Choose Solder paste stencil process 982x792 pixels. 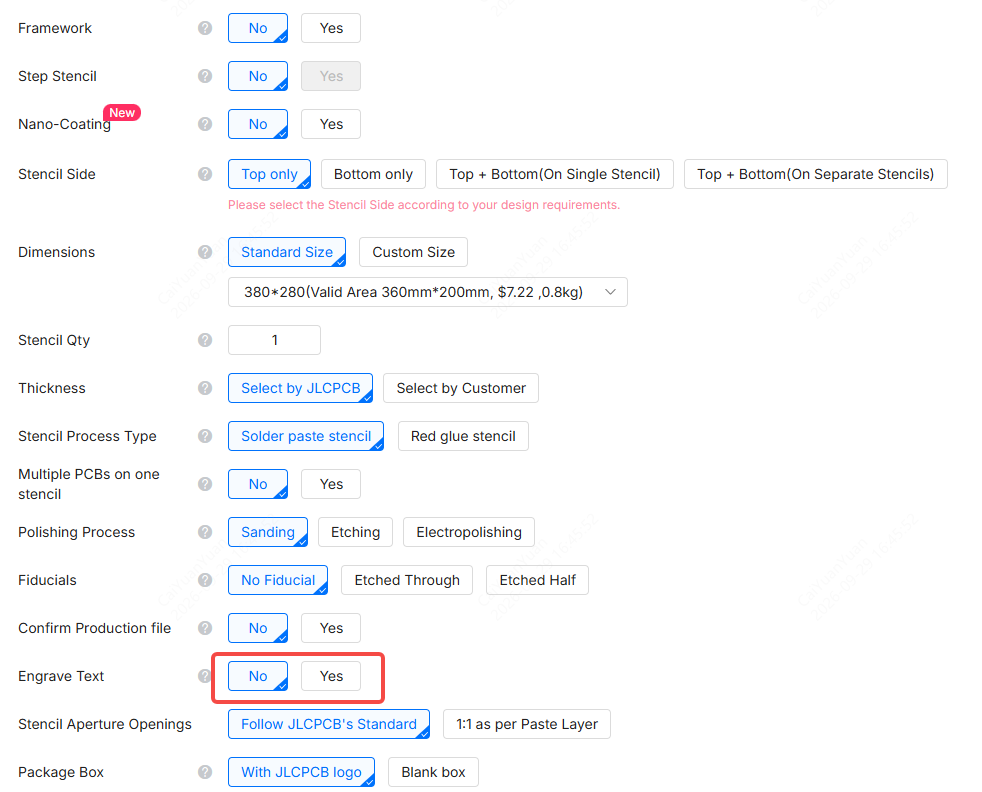click(x=306, y=436)
